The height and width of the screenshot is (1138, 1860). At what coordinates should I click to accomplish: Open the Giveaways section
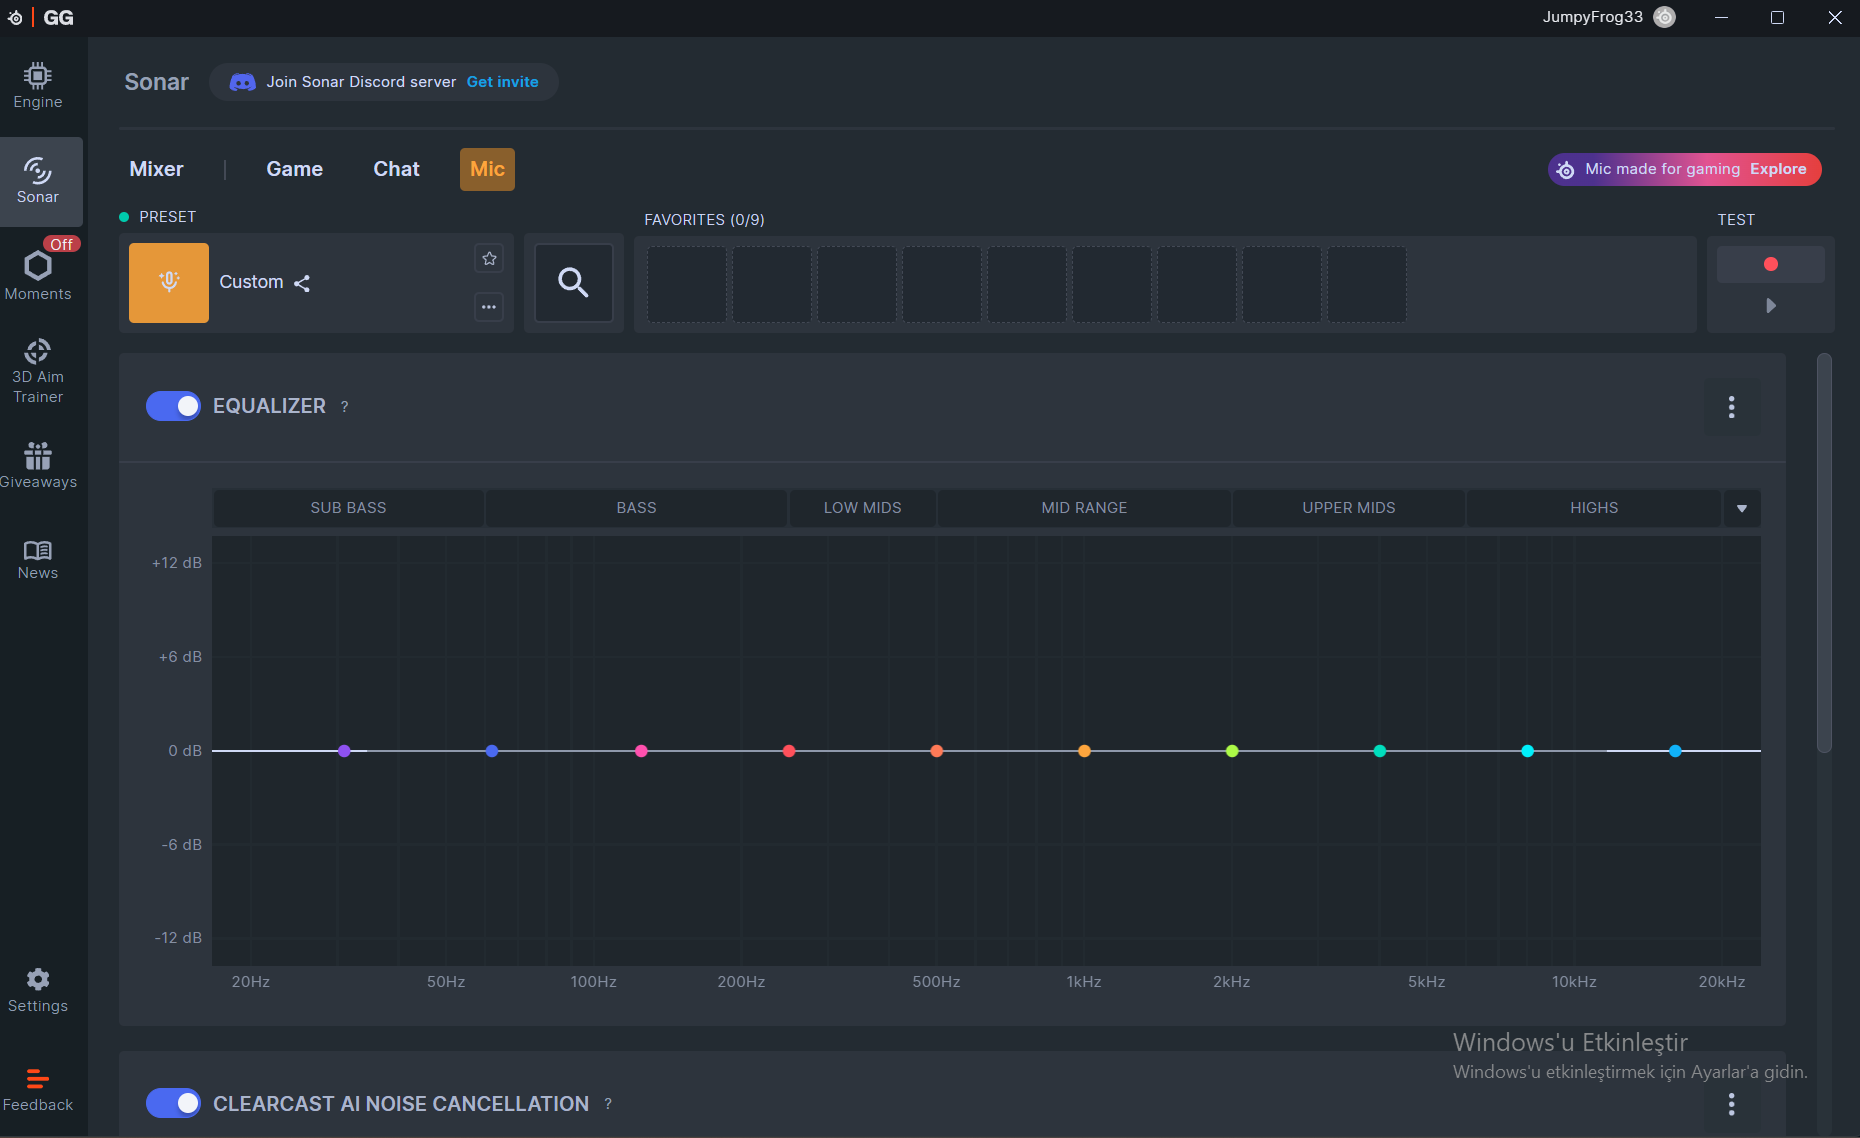[38, 466]
